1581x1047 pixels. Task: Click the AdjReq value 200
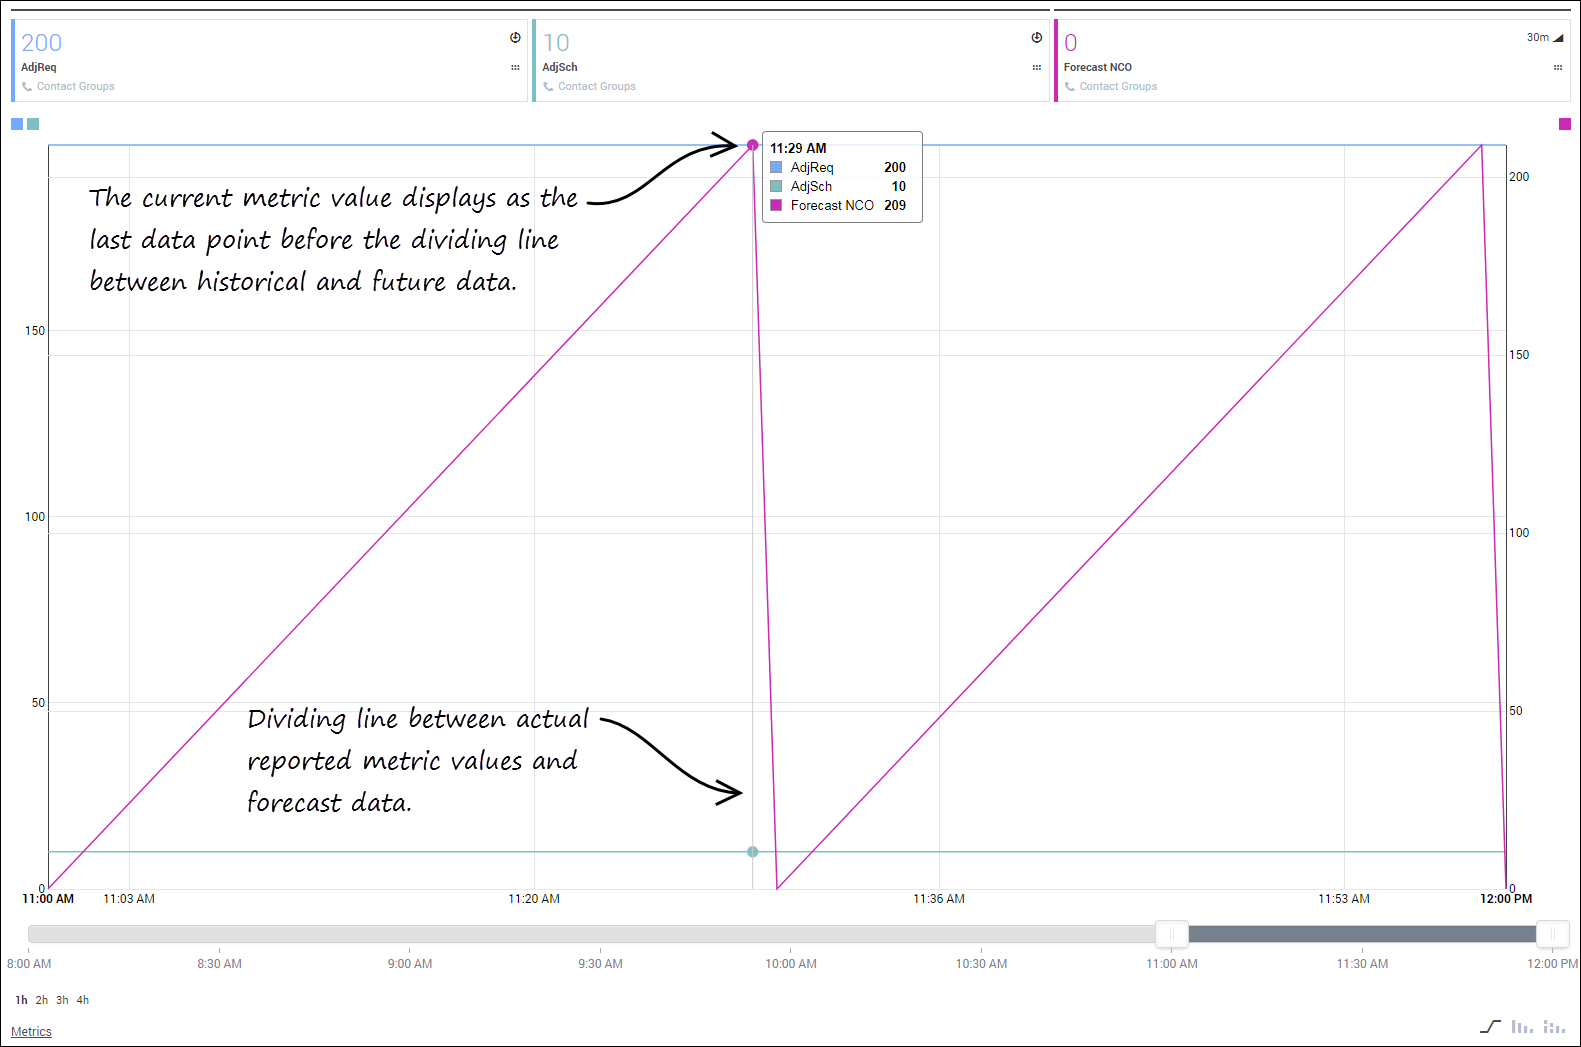click(x=42, y=43)
